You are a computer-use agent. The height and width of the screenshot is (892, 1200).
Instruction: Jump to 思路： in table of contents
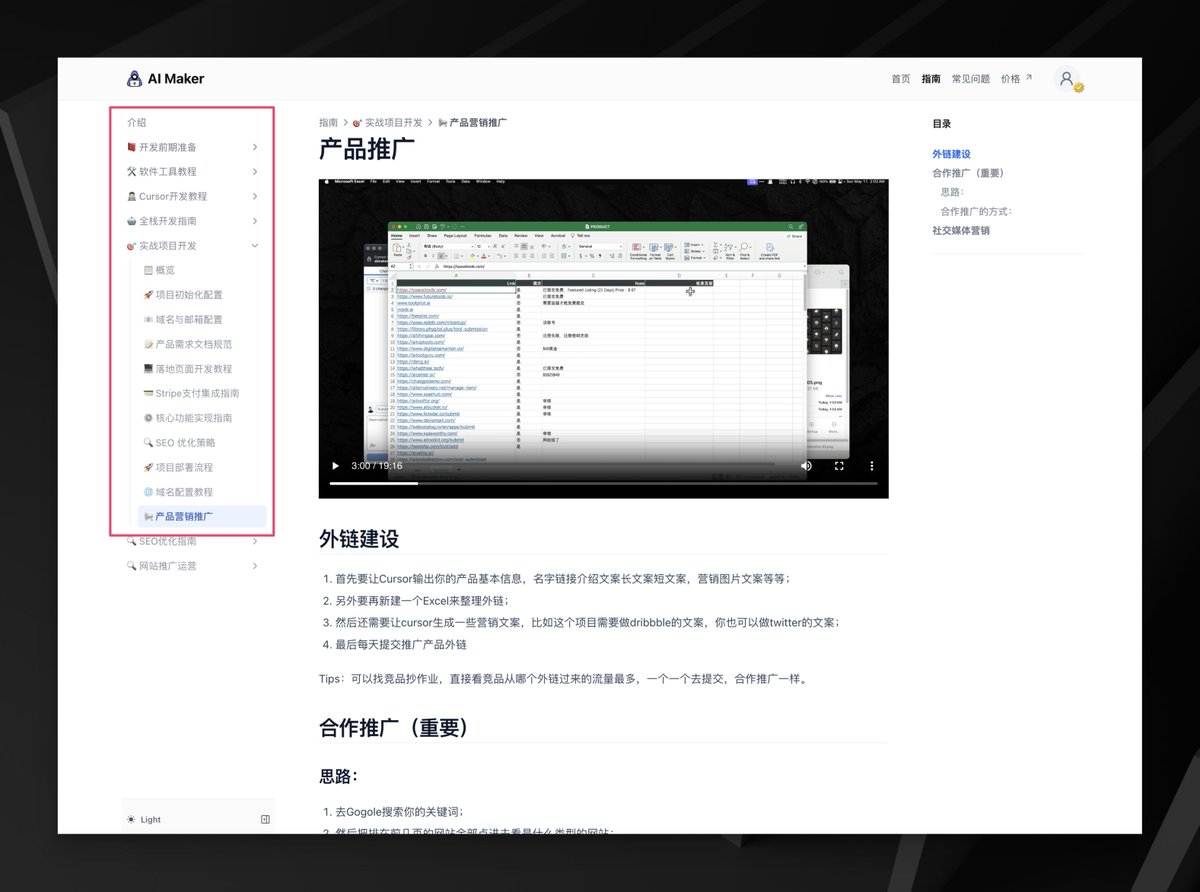[x=952, y=192]
